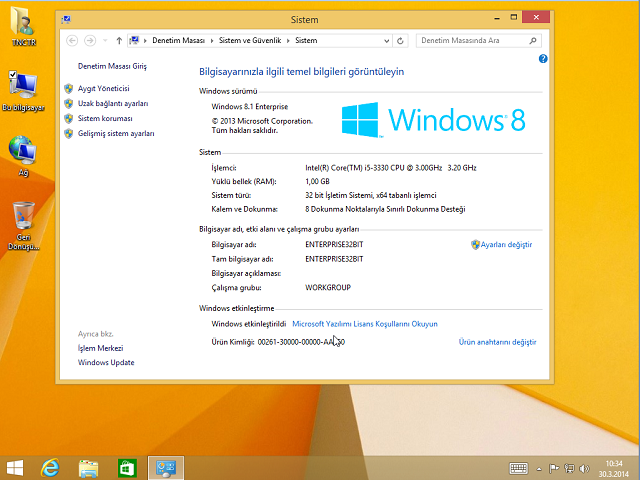Select Sistem ve Güvenlik breadcrumb
Screen dimensions: 640x480
pos(250,40)
